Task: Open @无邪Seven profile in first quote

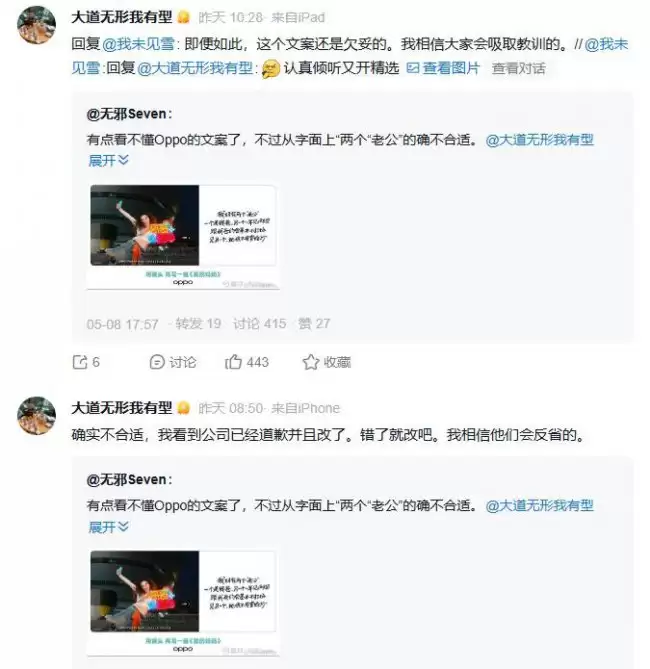Action: tap(129, 114)
